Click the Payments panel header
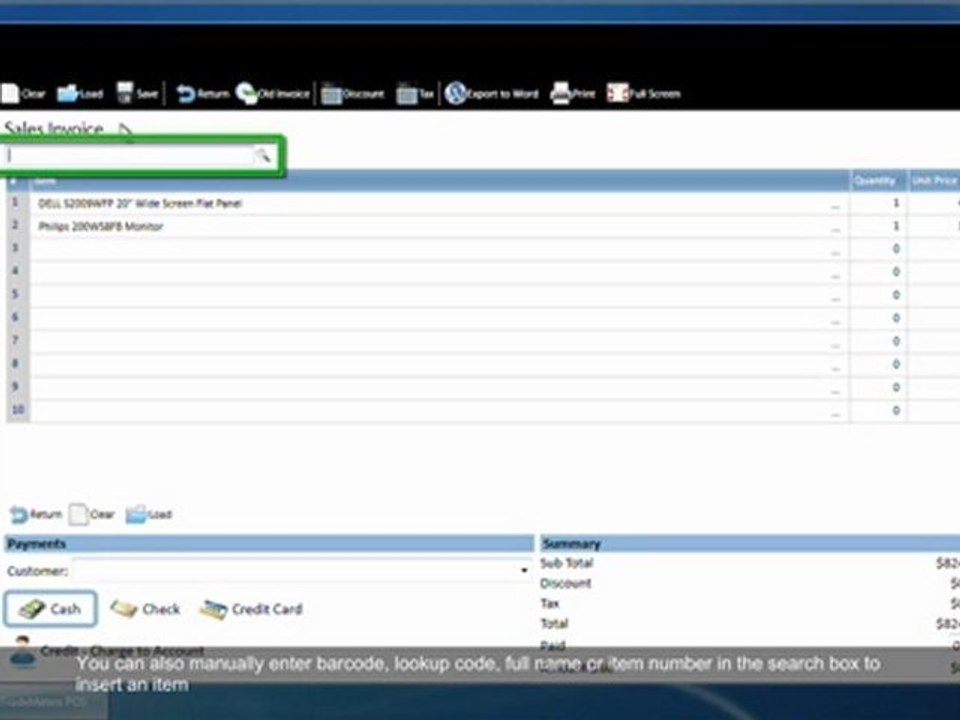The width and height of the screenshot is (960, 720). click(x=269, y=544)
